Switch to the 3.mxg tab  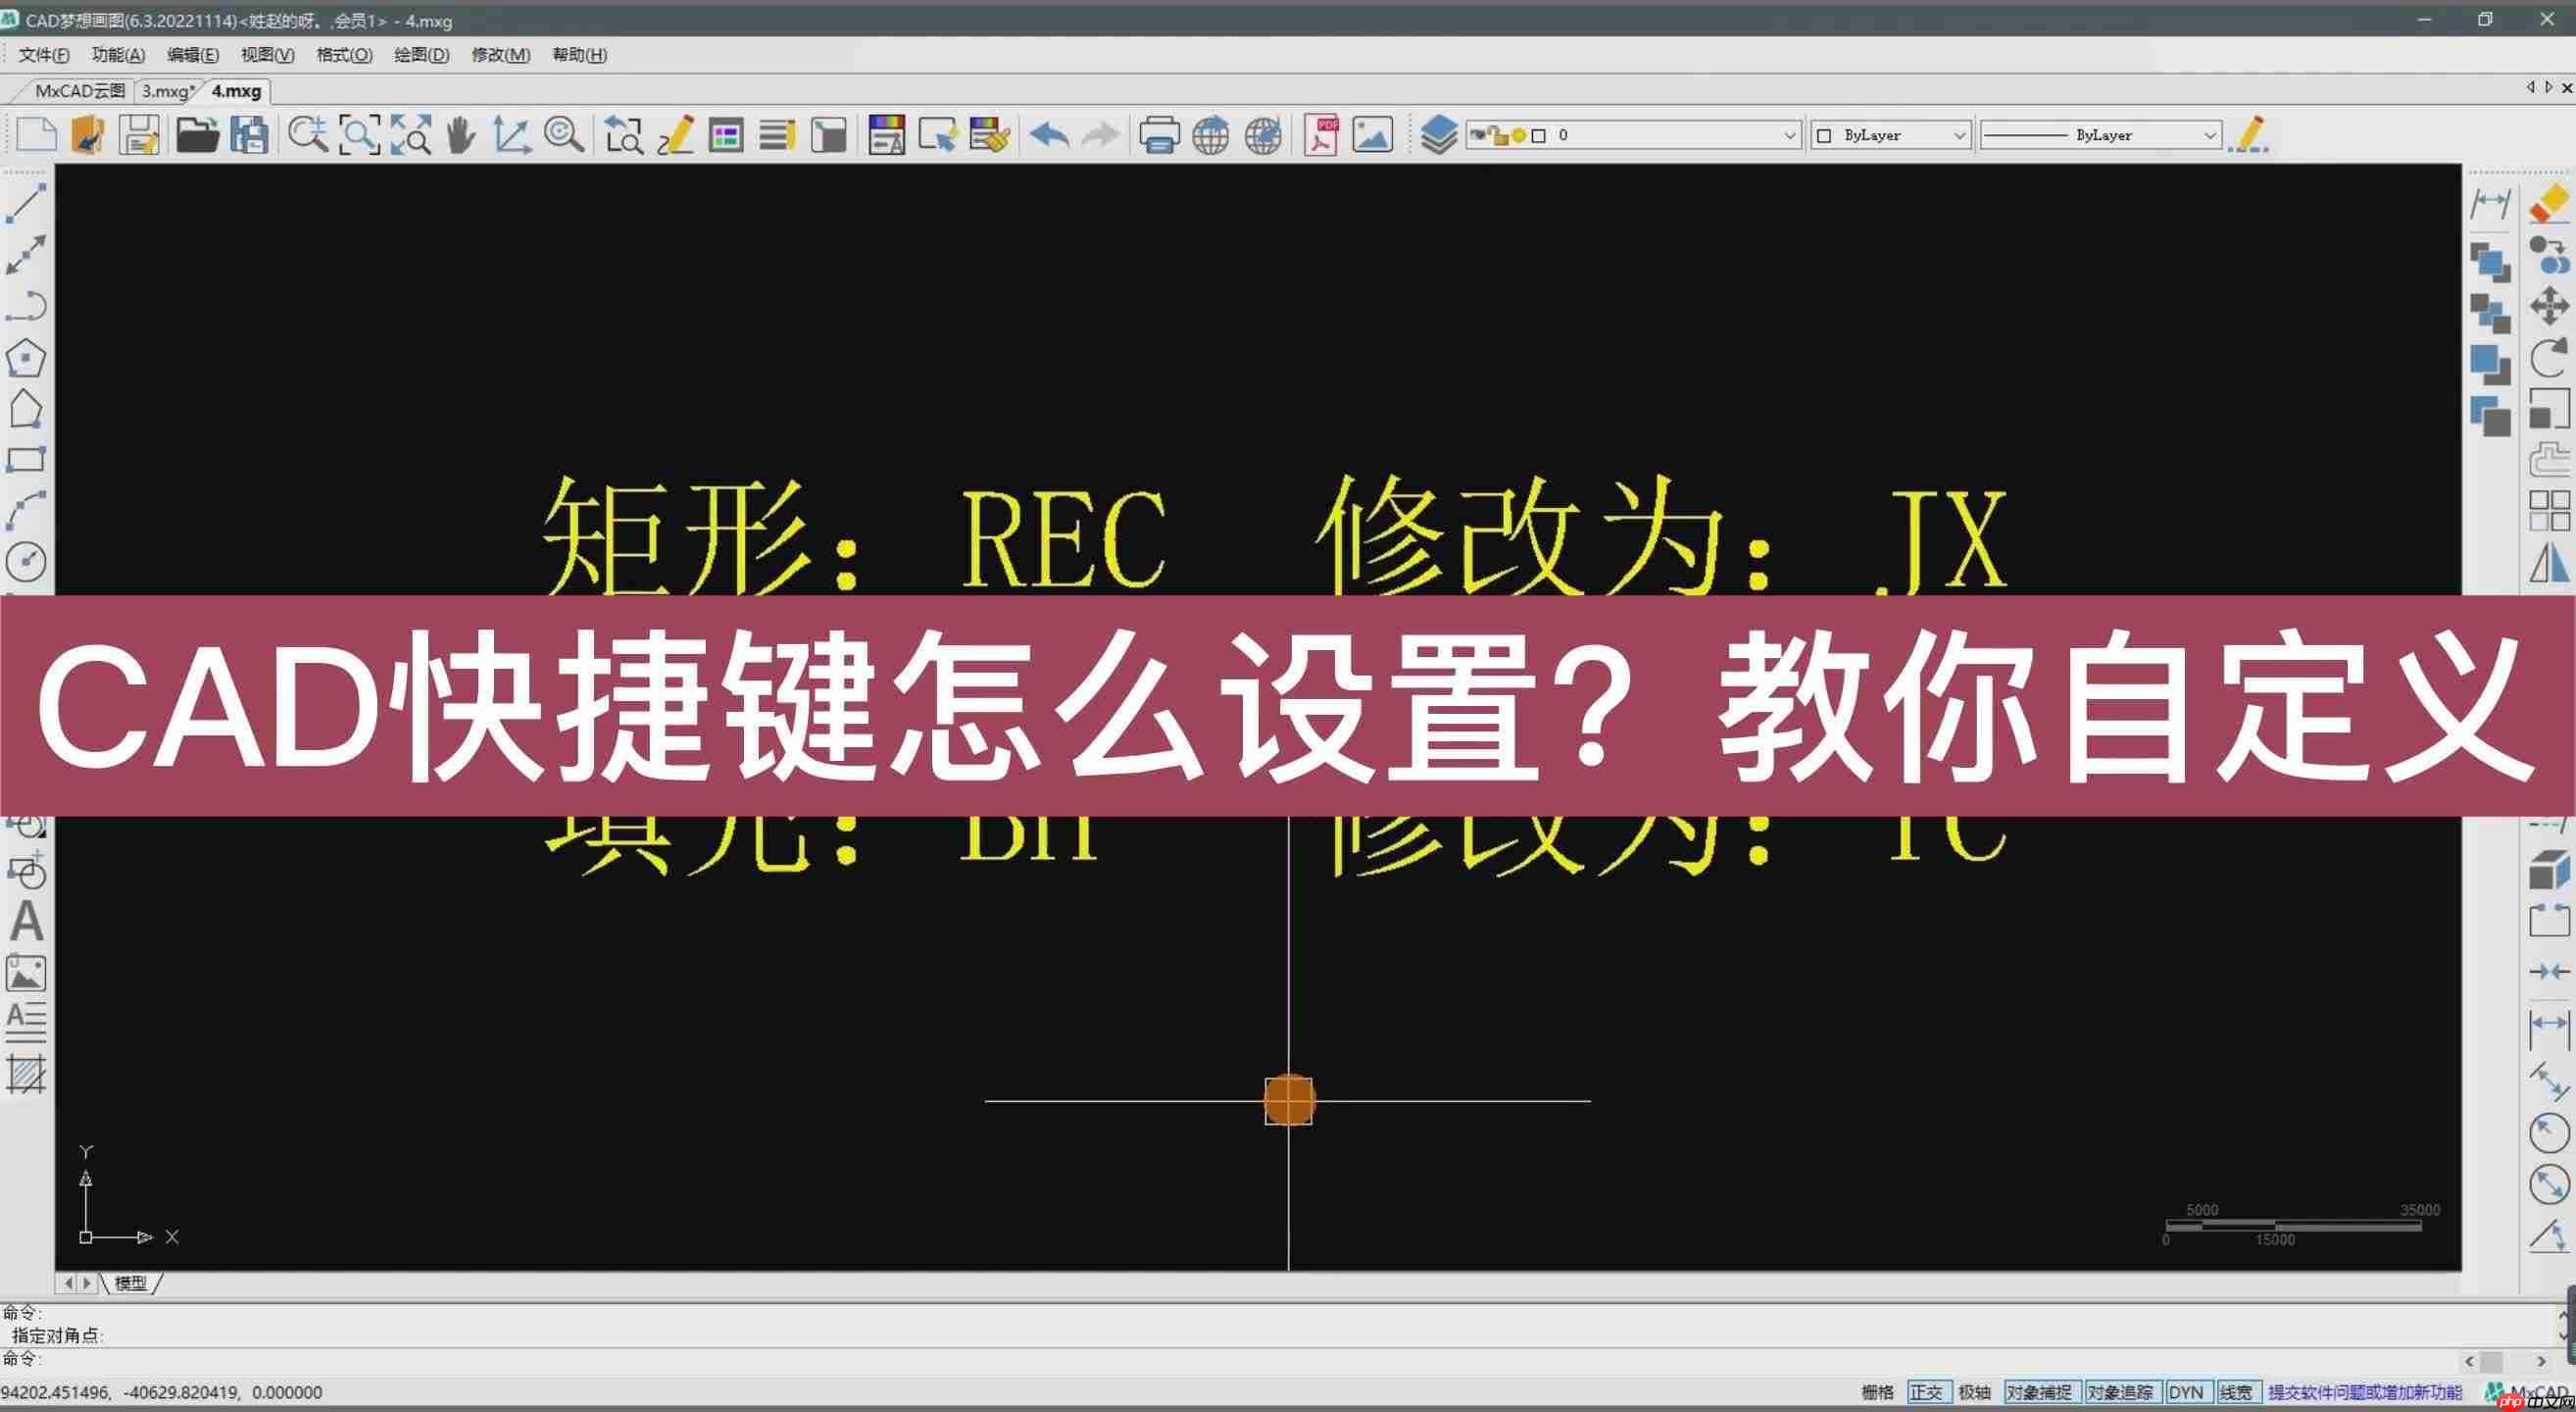click(x=168, y=91)
